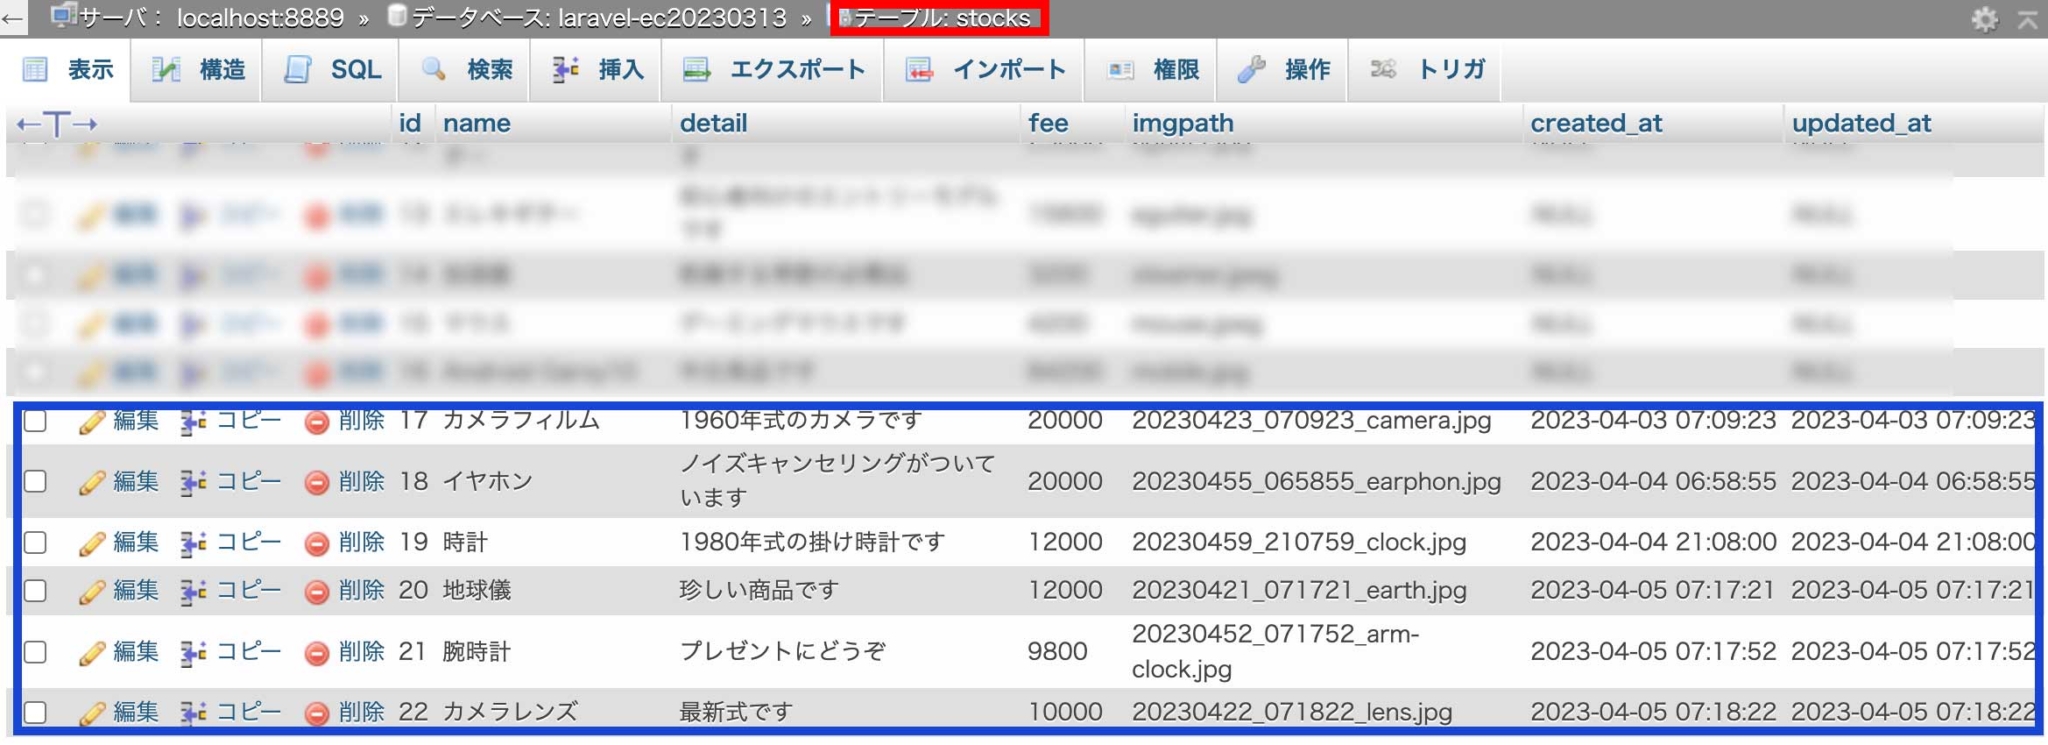The height and width of the screenshot is (745, 2048).
Task: Select the checkbox for row id 19
Action: point(36,543)
